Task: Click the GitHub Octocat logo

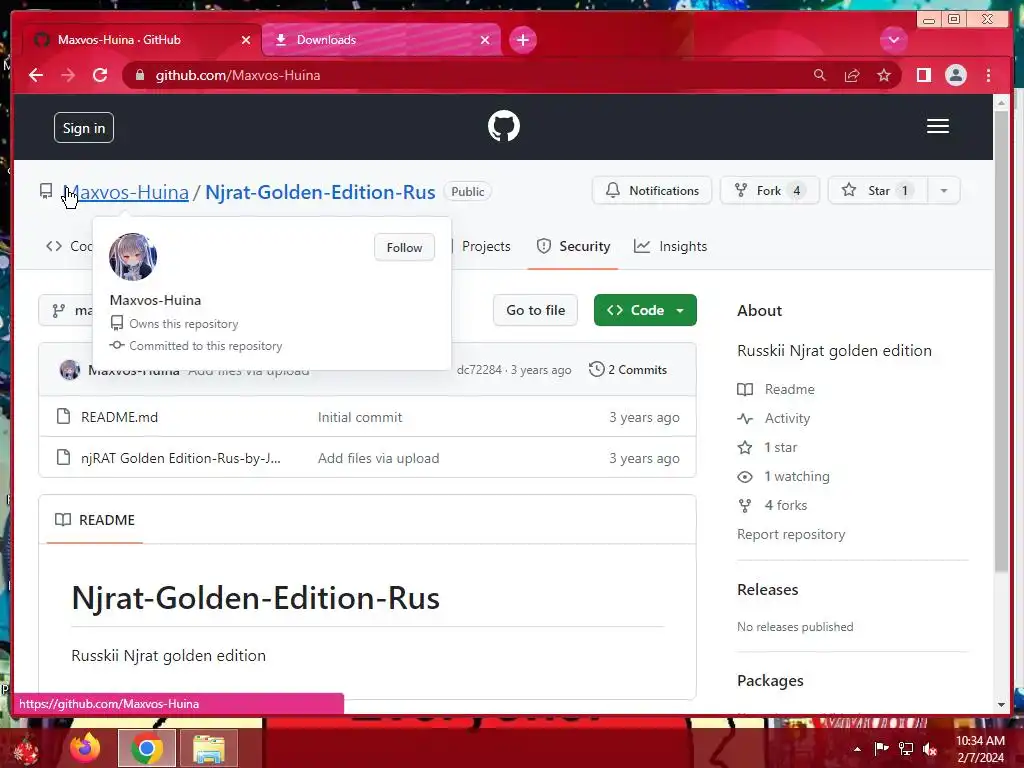Action: (x=504, y=126)
